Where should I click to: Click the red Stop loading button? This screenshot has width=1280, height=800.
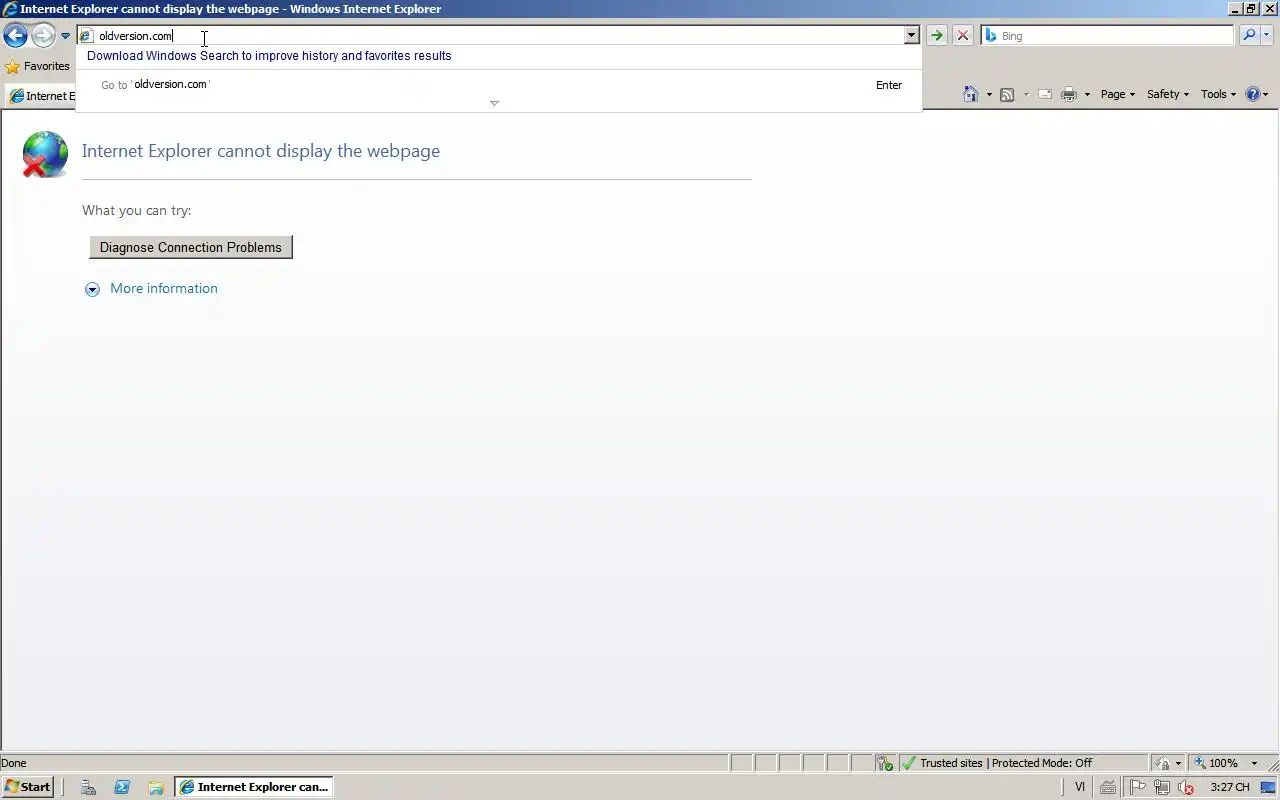tap(963, 36)
